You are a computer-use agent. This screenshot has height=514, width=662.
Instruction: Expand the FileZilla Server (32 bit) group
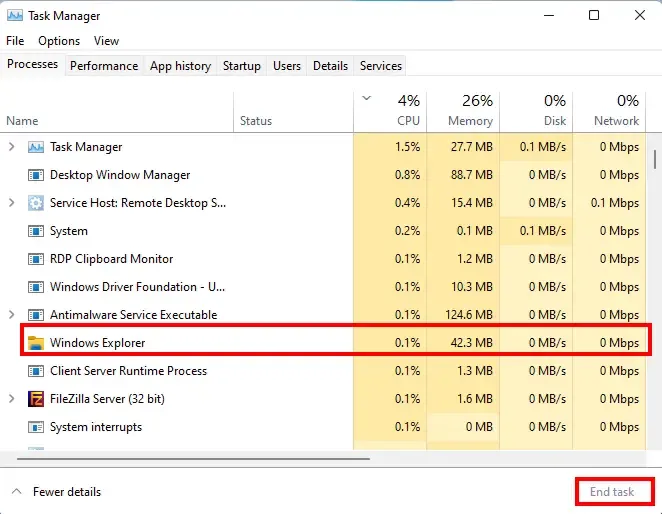point(12,399)
